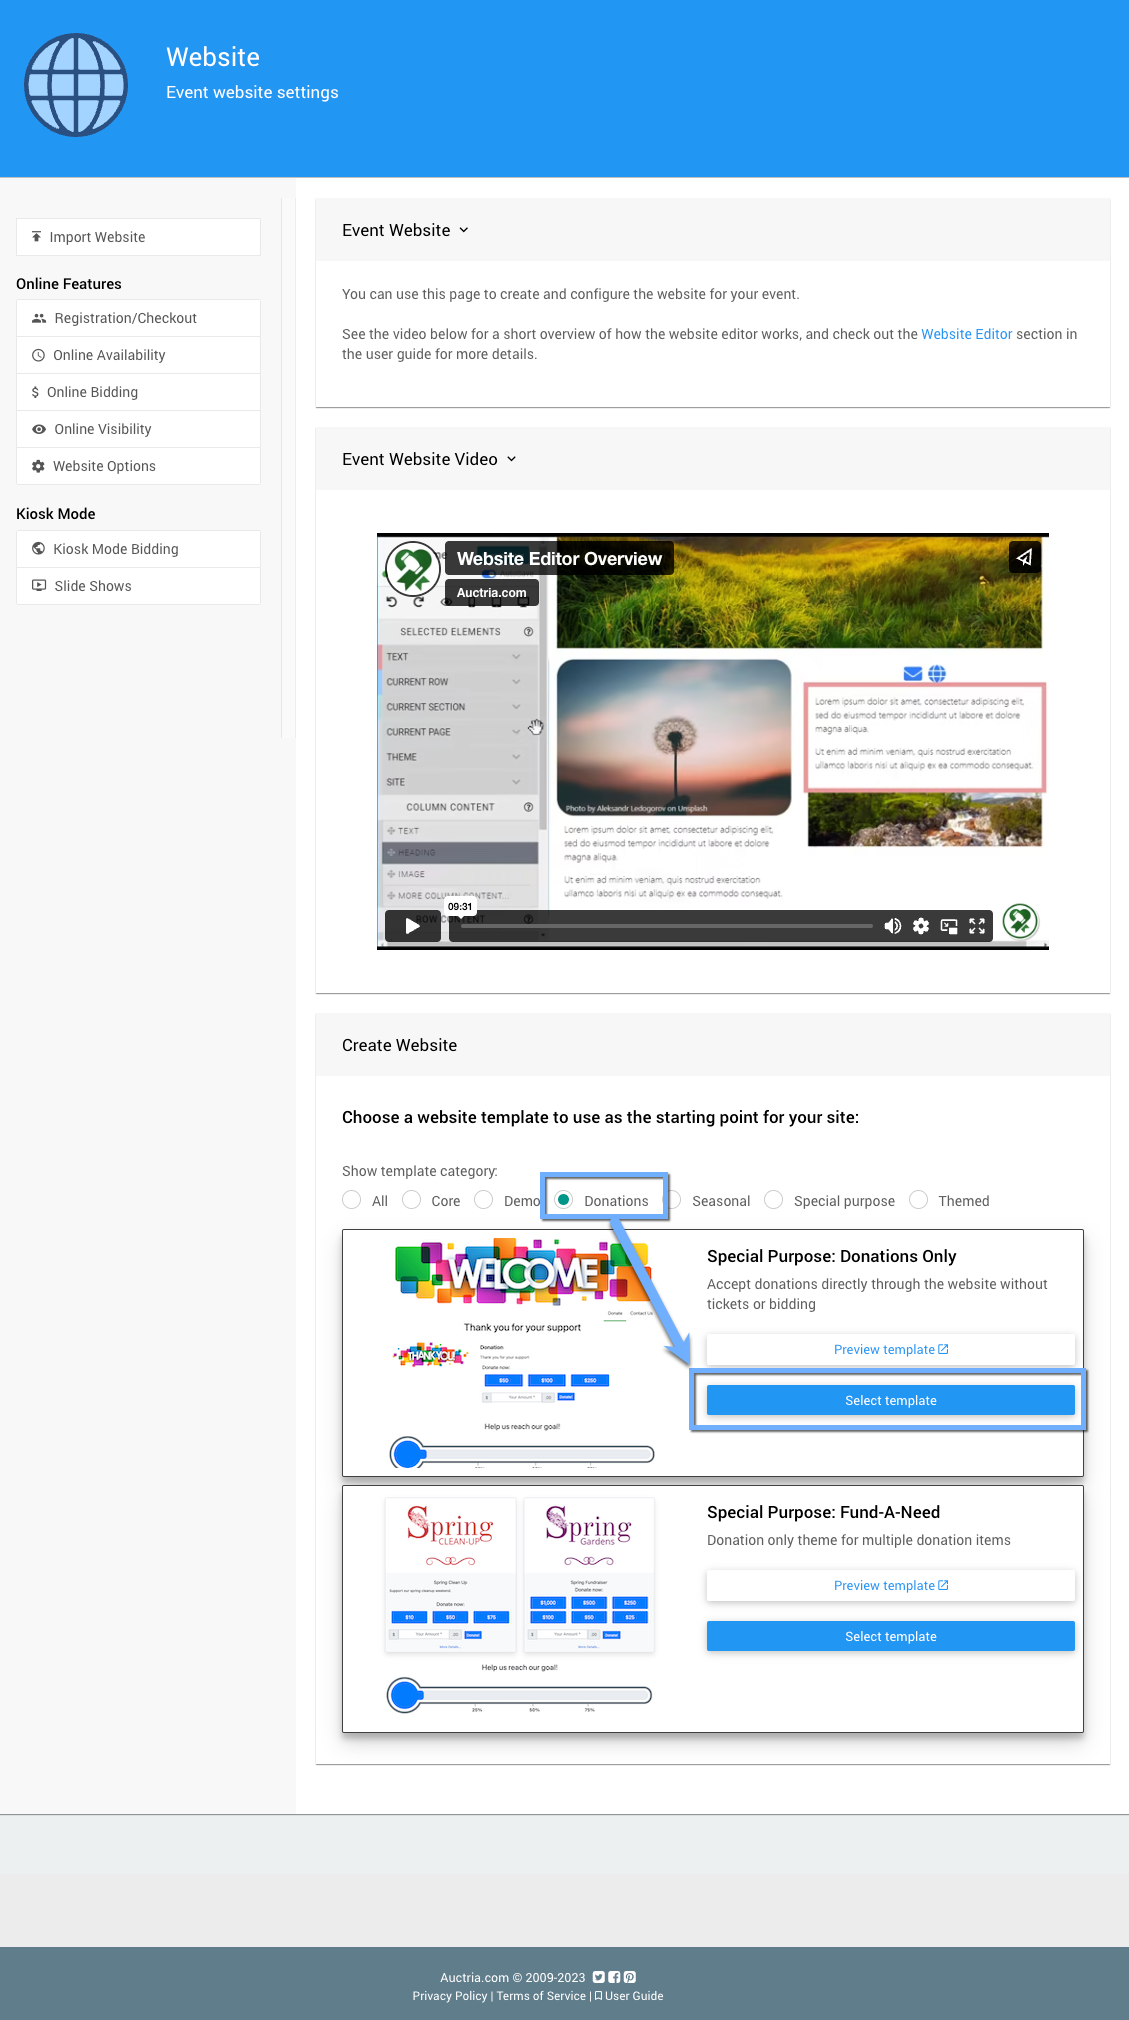Select the All template category radio
The image size is (1129, 2020).
352,1200
